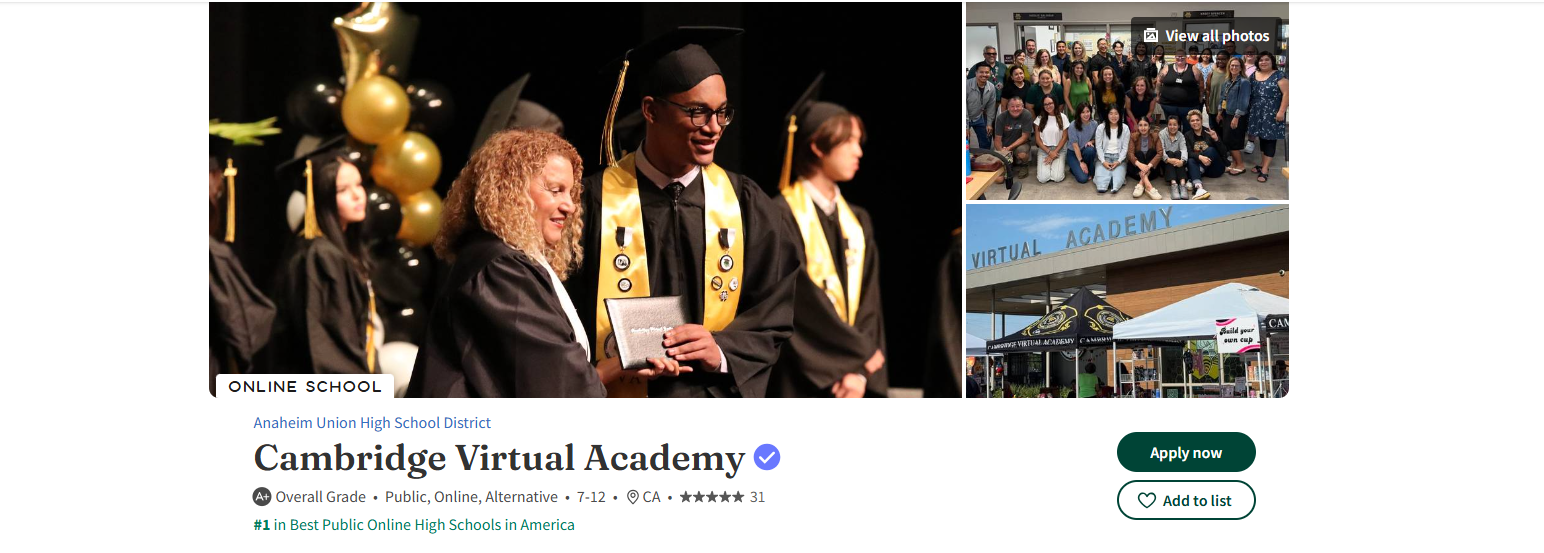Click the blue verified checkmark badge
This screenshot has width=1544, height=553.
pos(767,457)
